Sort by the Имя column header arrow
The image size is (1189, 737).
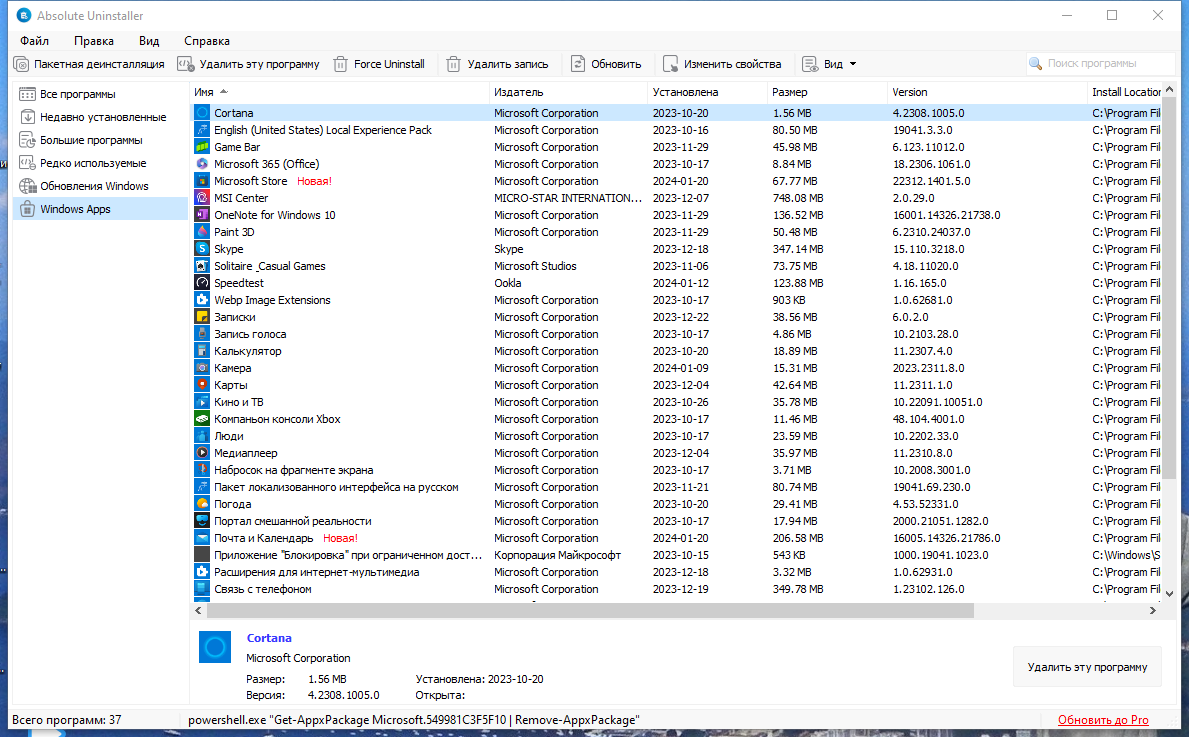coord(224,92)
